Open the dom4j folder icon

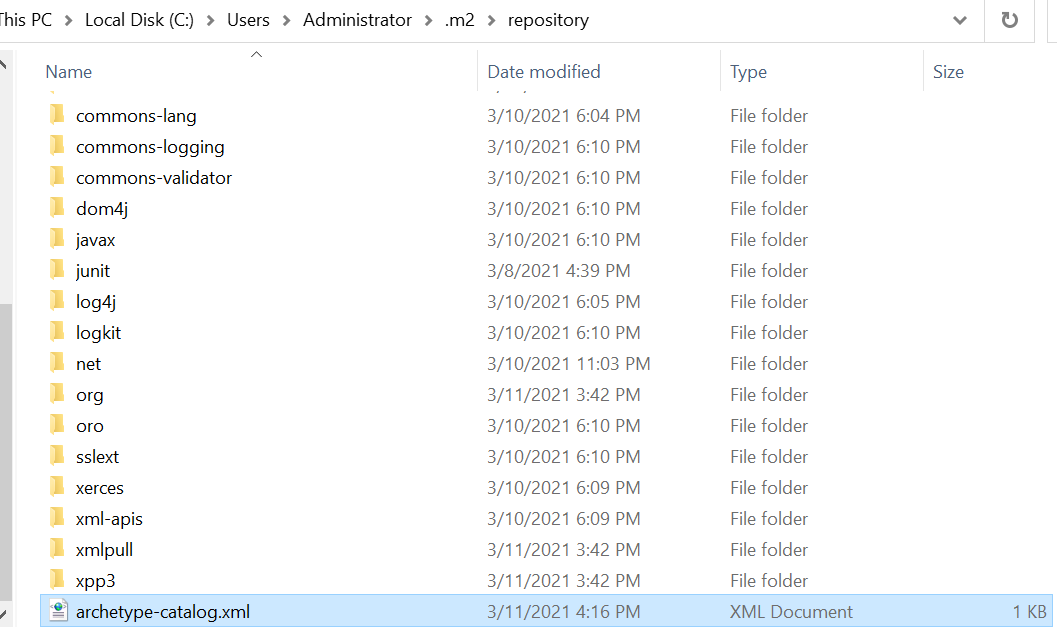coord(57,208)
